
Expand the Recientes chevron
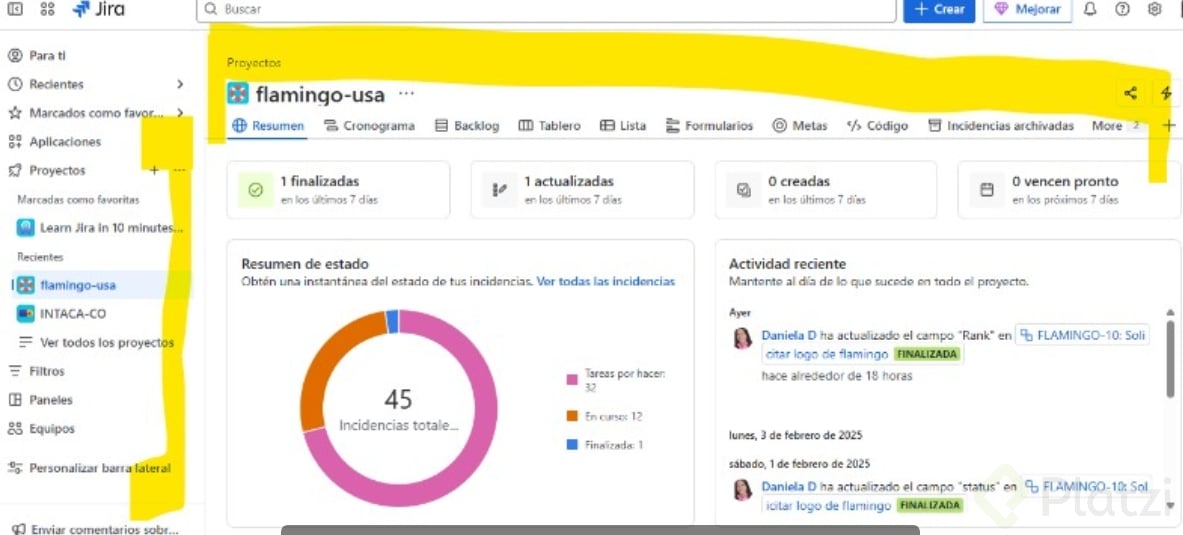click(180, 85)
